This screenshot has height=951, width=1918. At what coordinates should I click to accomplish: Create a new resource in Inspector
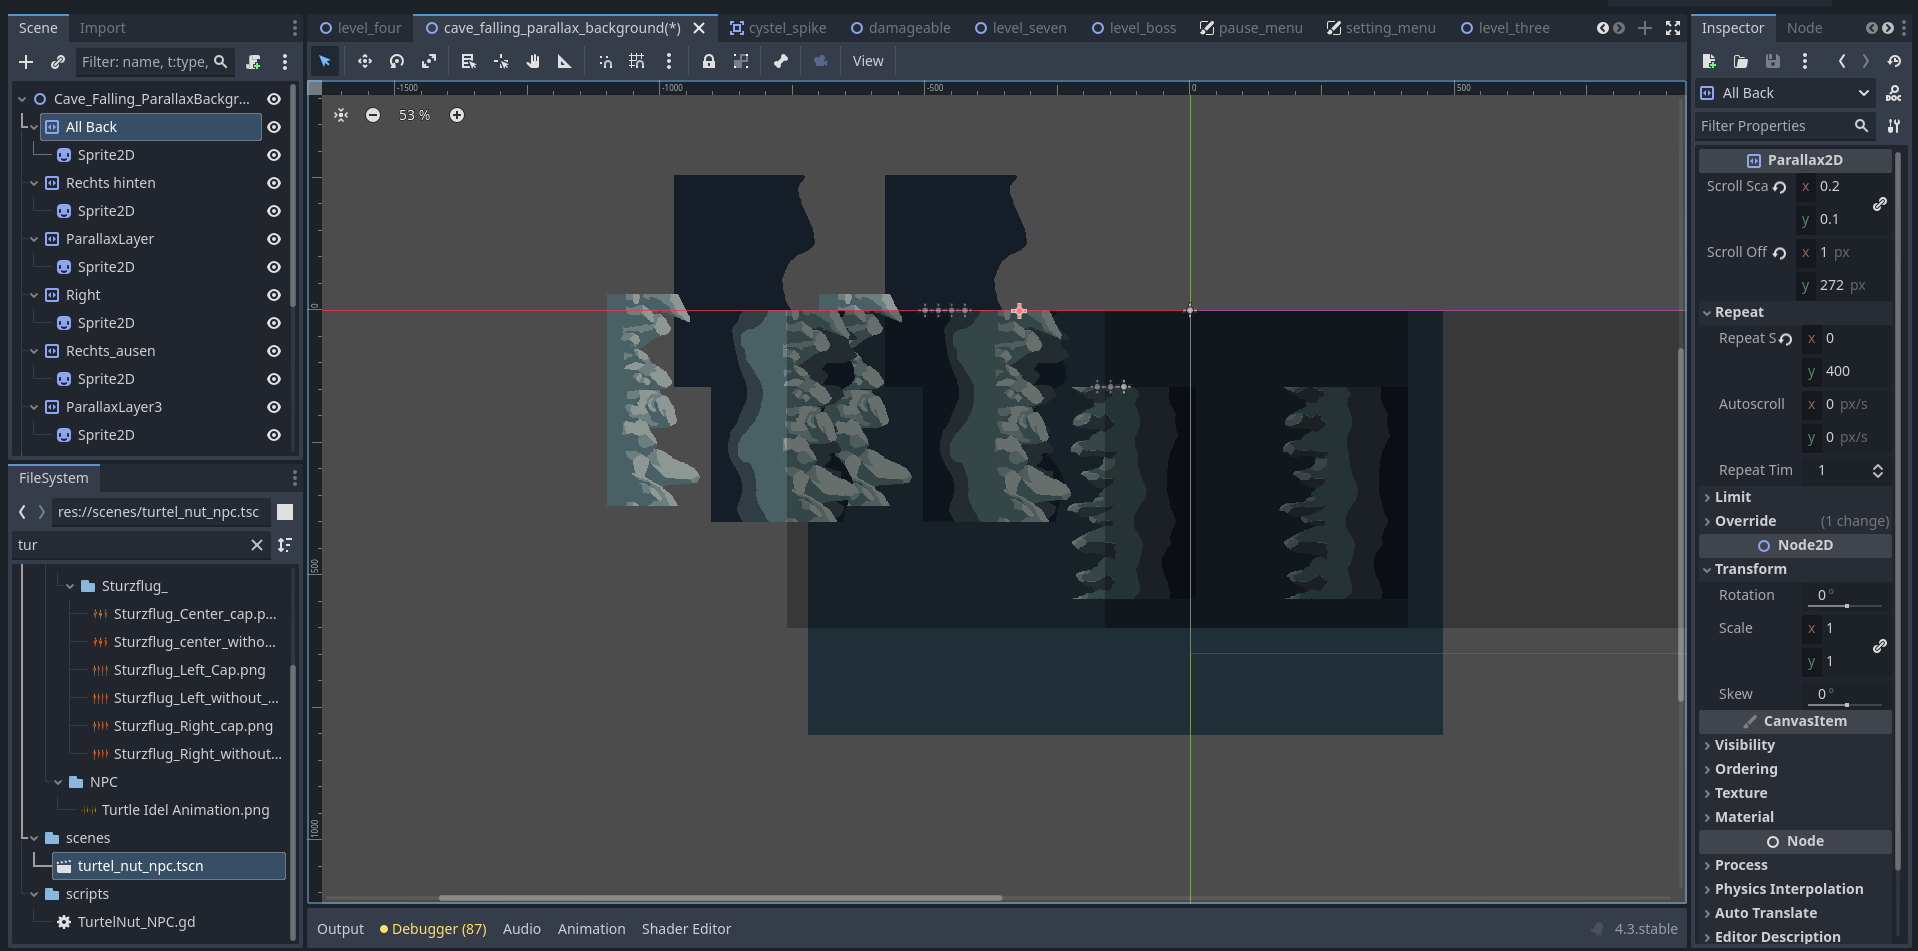click(1709, 61)
